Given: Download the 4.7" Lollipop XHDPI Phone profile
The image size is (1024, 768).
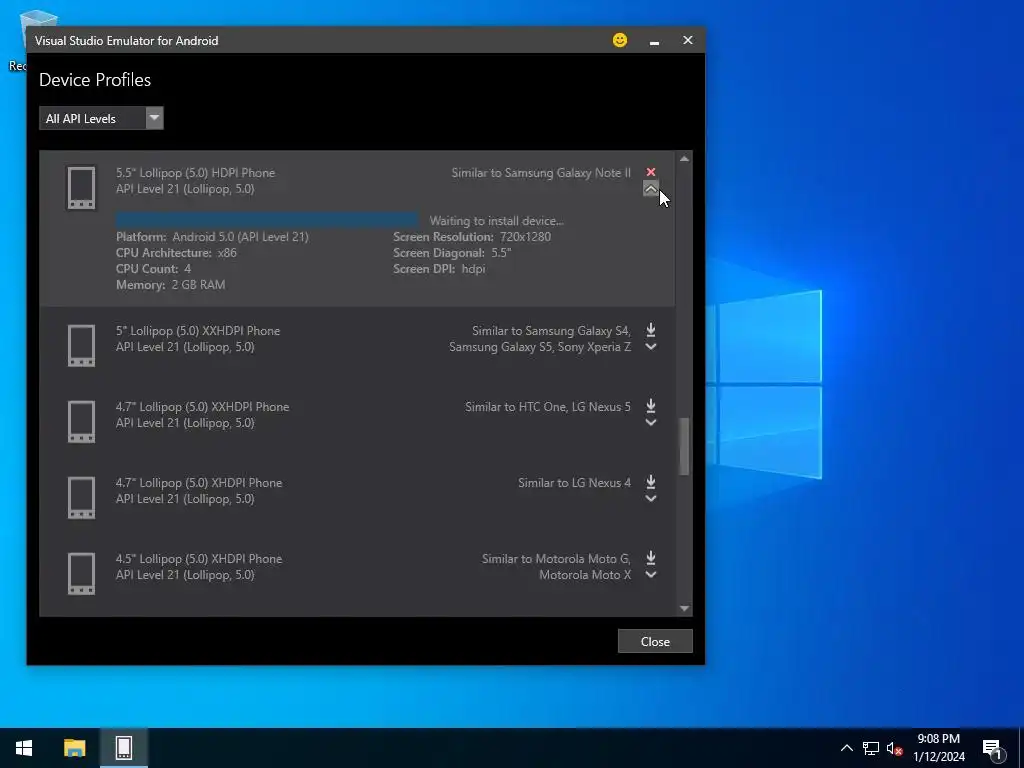Looking at the screenshot, I should (x=650, y=482).
